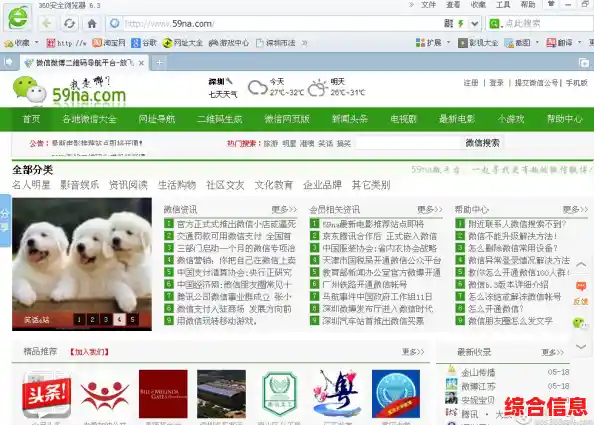
Task: Click the WeChat search input field
Action: pyautogui.click(x=409, y=143)
